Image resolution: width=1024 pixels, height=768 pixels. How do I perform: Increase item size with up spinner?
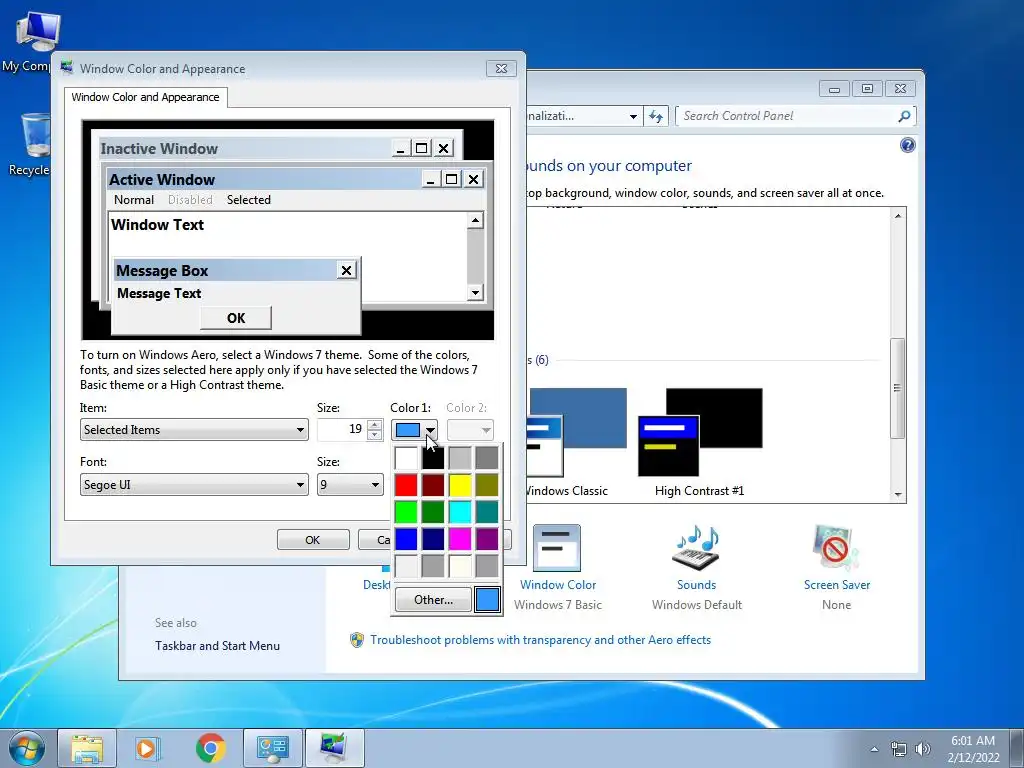point(374,424)
